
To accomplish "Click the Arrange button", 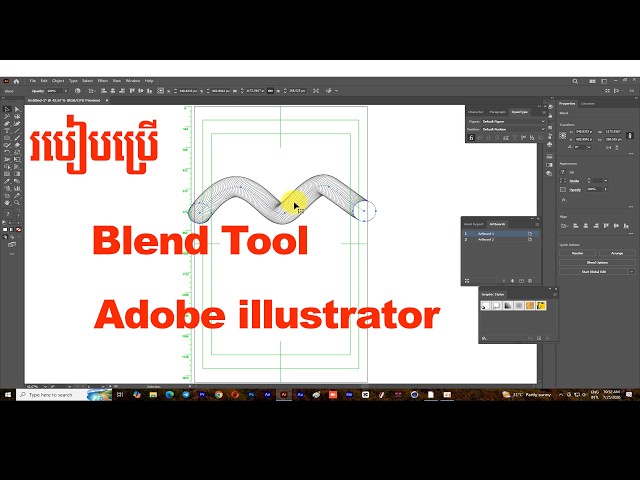I will [x=617, y=253].
